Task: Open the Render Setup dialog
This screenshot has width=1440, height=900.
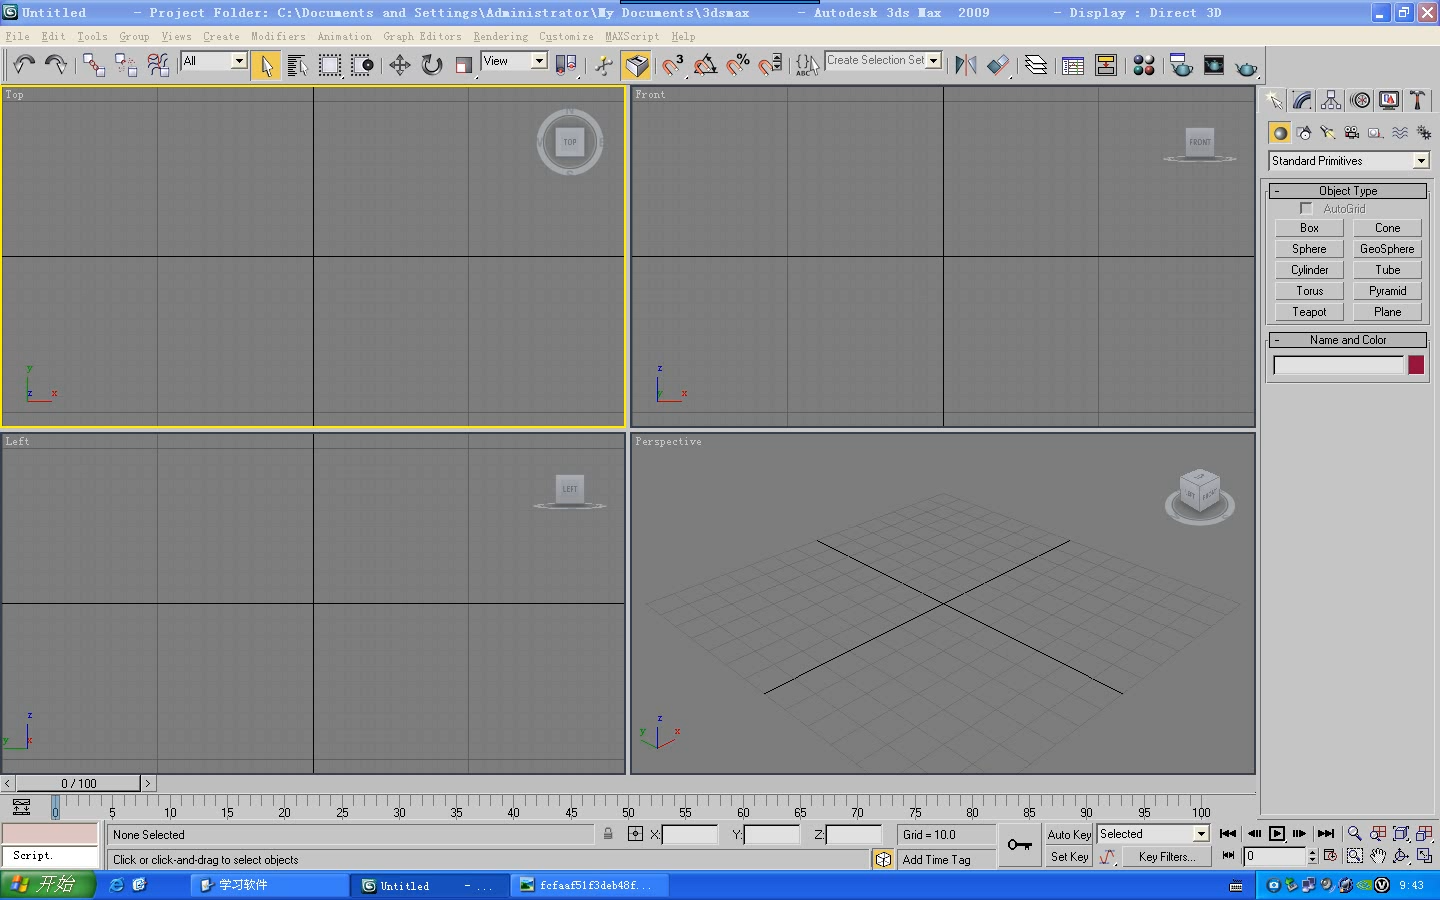Action: pyautogui.click(x=1181, y=66)
